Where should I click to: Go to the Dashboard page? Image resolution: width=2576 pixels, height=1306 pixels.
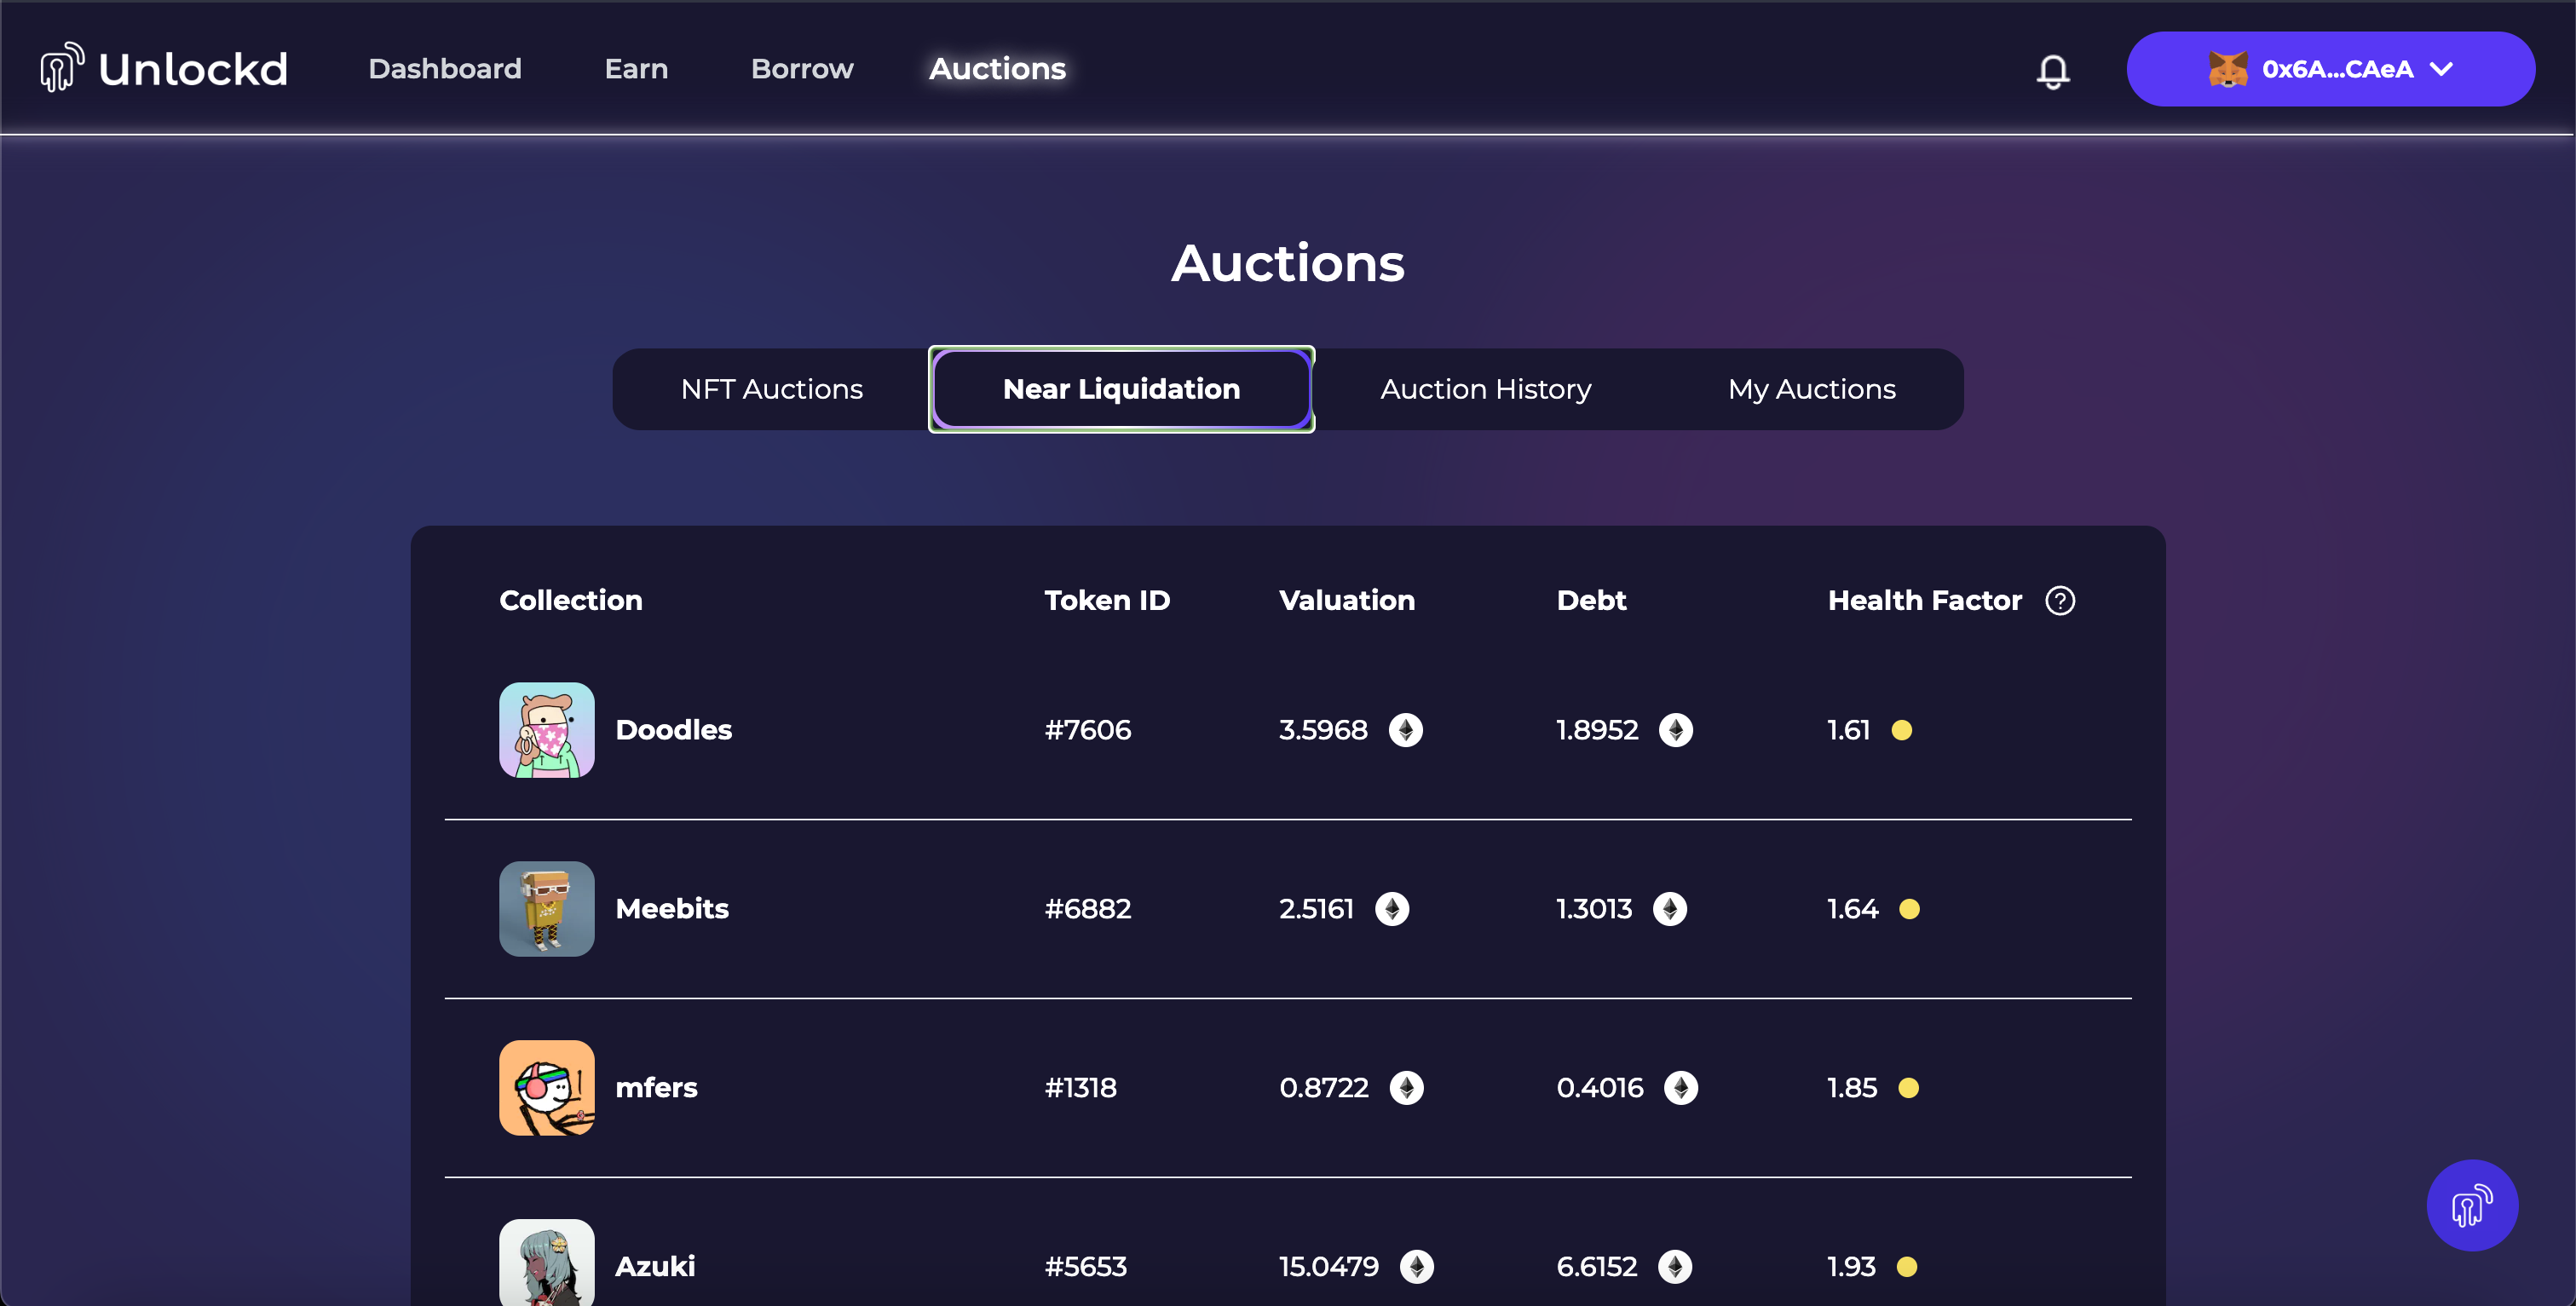[445, 69]
